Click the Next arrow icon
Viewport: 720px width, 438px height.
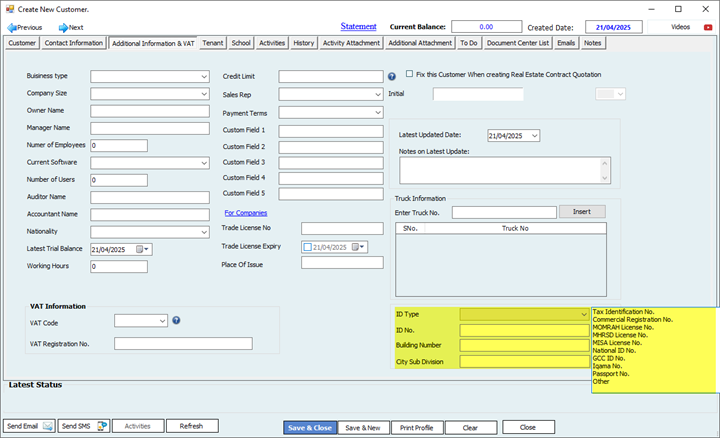(63, 28)
